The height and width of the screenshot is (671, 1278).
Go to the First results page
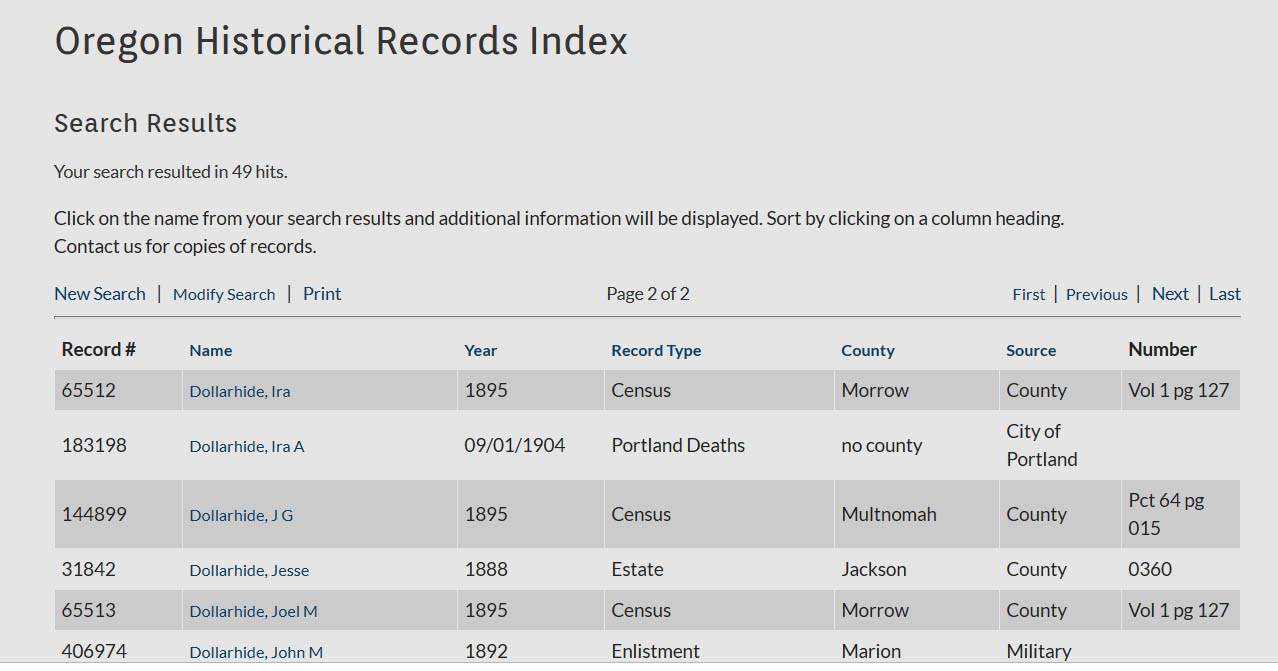tap(1028, 295)
